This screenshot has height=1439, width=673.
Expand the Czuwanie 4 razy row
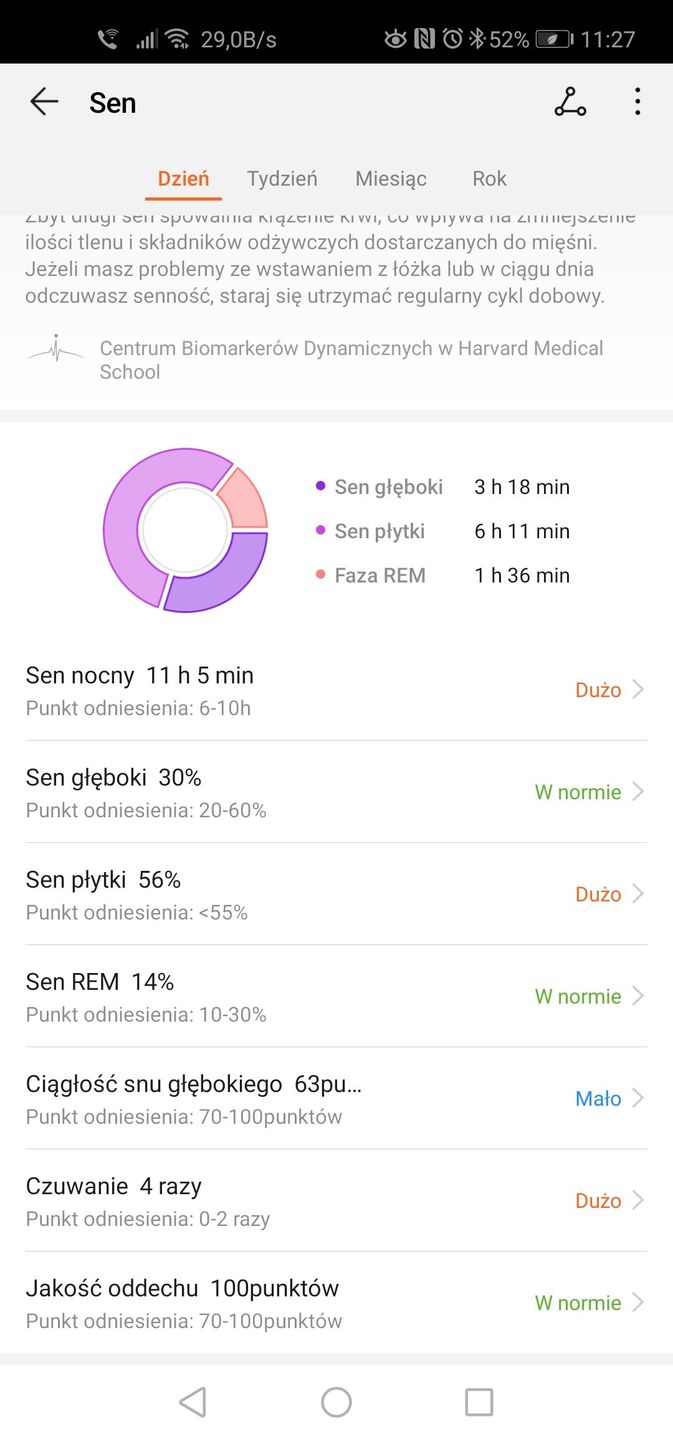[641, 1200]
